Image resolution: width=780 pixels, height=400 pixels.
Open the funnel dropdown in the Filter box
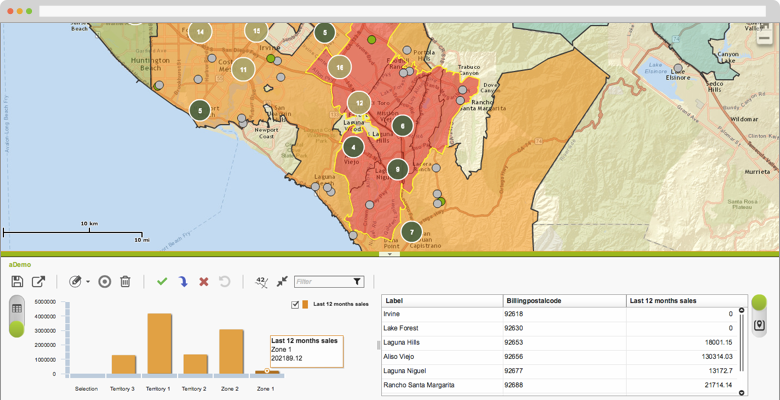tap(357, 282)
